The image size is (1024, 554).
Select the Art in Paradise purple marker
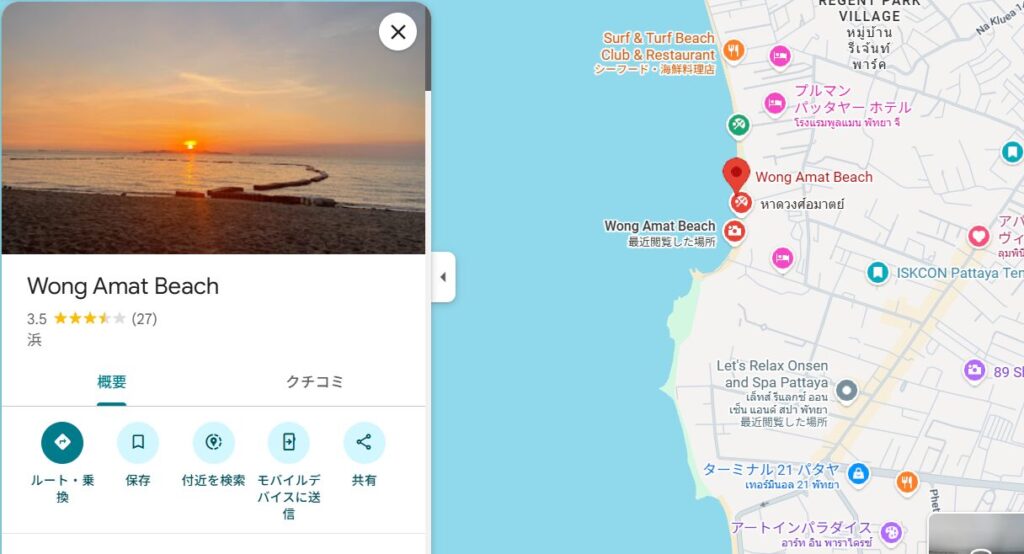point(891,532)
